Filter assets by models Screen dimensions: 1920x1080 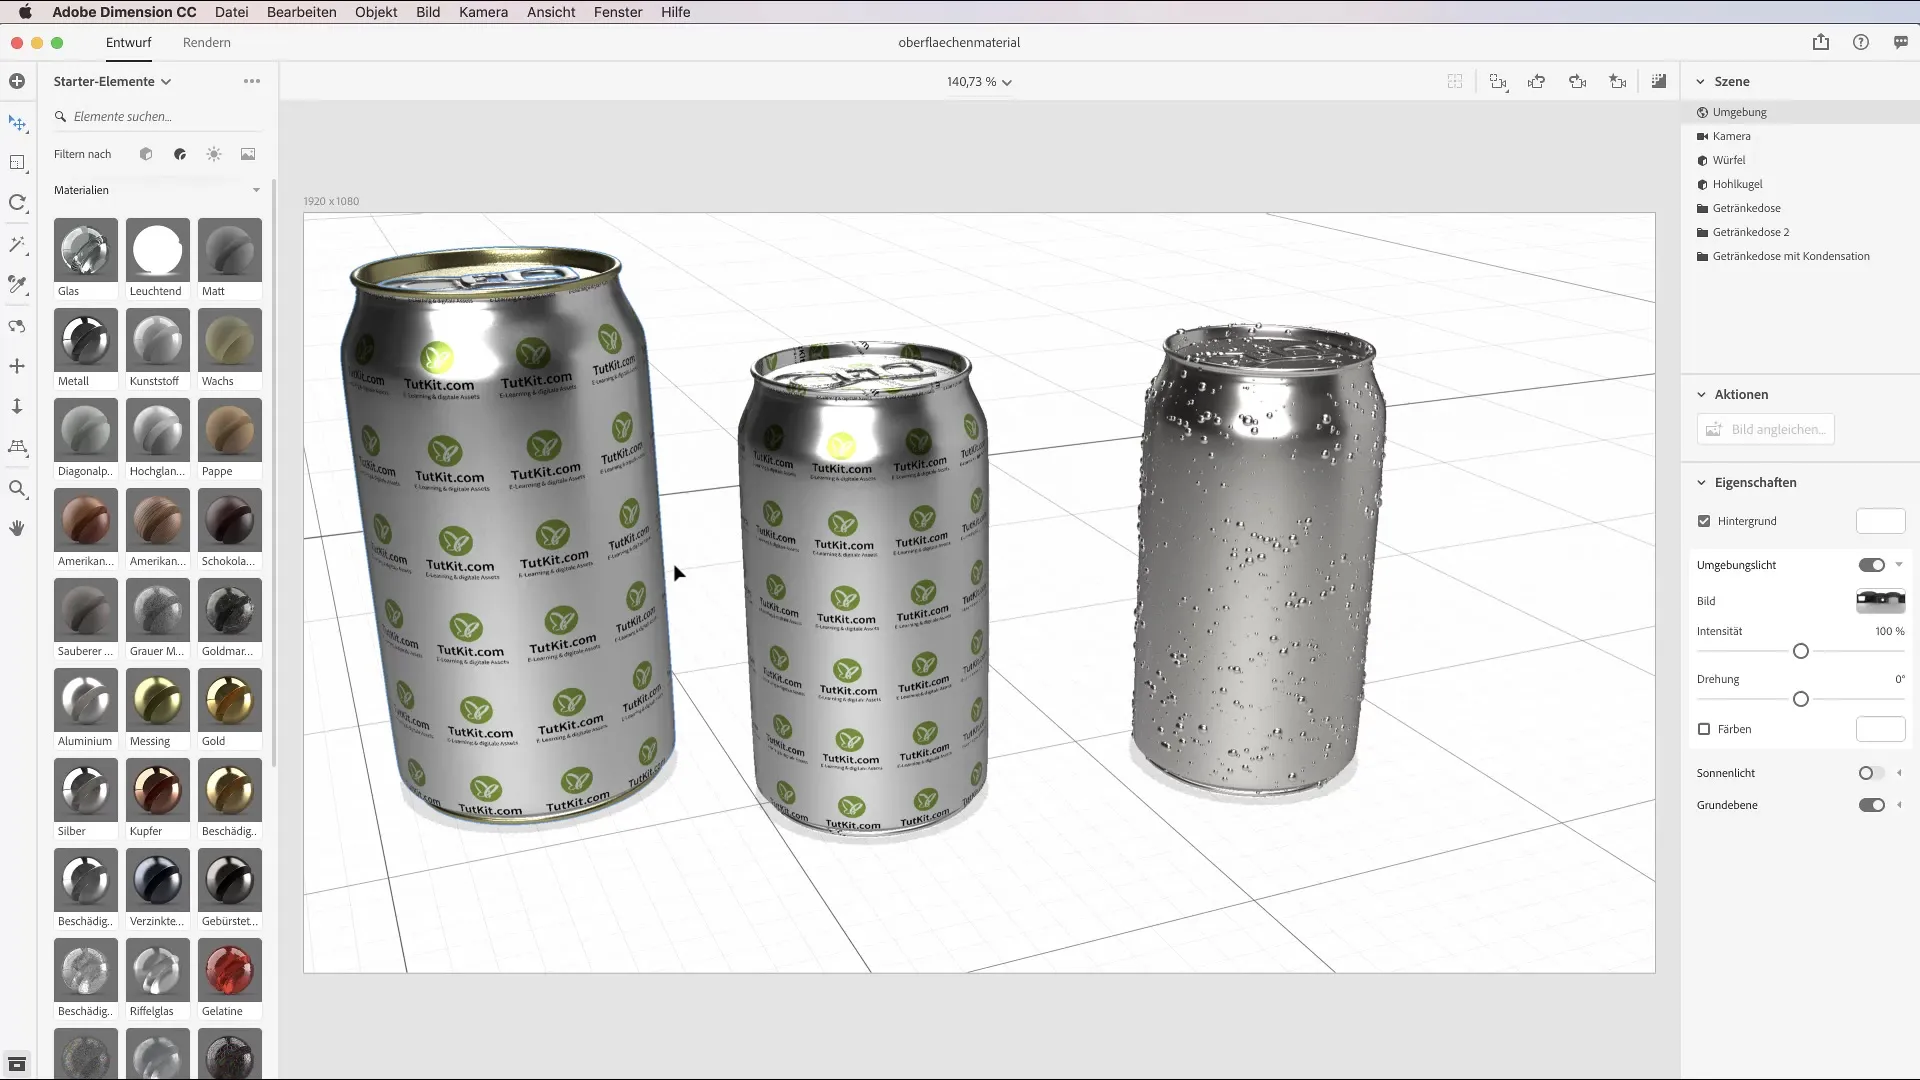[146, 154]
